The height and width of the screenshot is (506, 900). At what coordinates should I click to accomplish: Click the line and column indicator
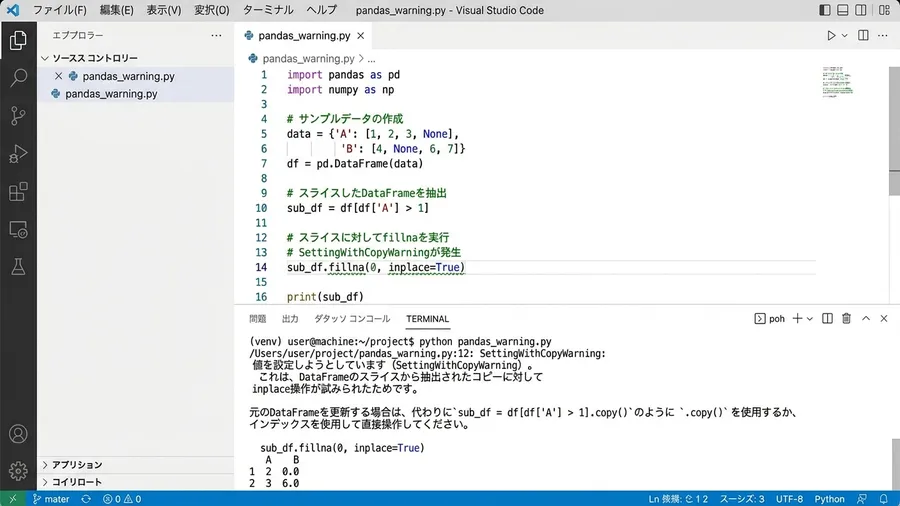[678, 499]
